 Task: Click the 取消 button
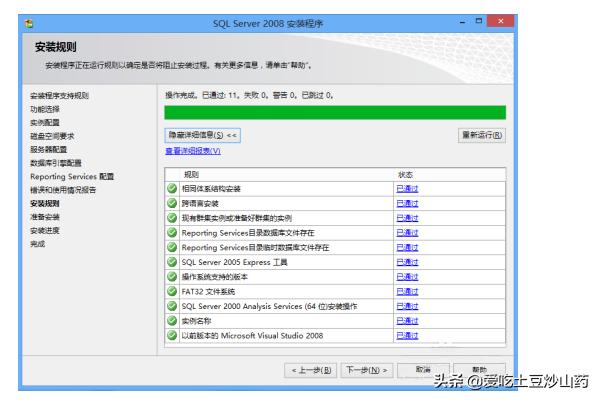(423, 370)
